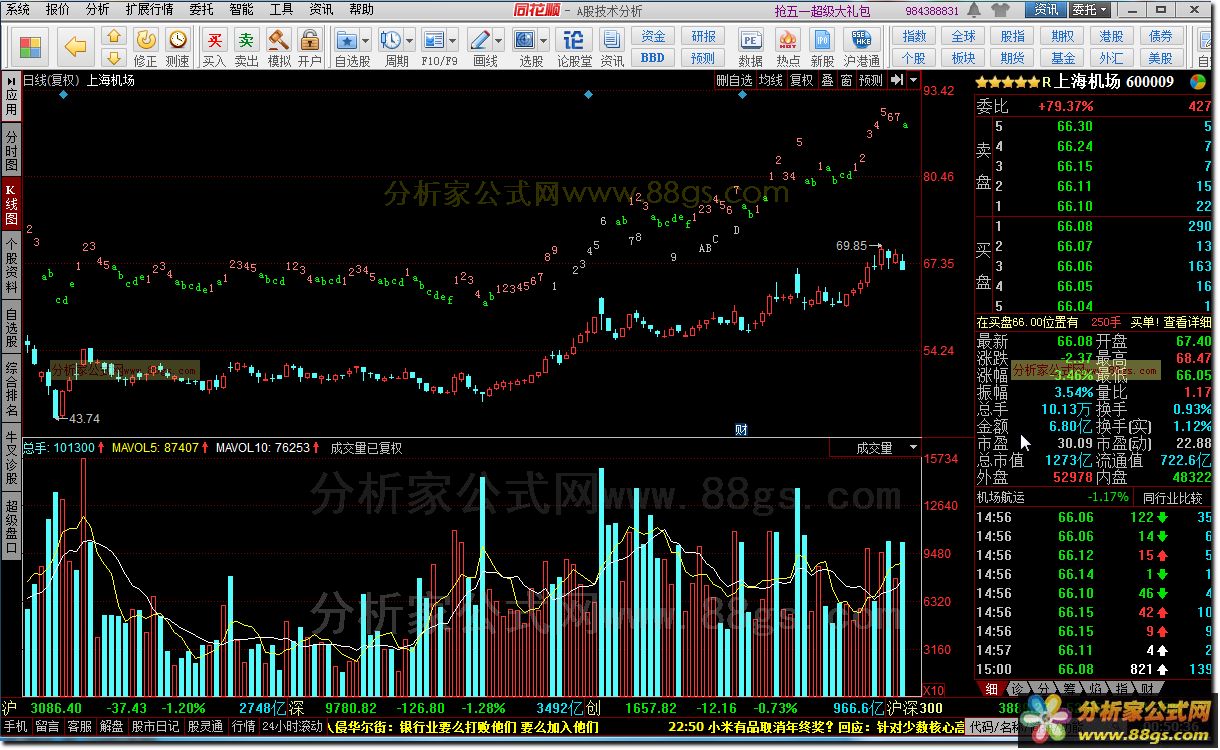Click the 抢五一超级大礼包 promo link
Image resolution: width=1220 pixels, height=750 pixels.
(823, 10)
